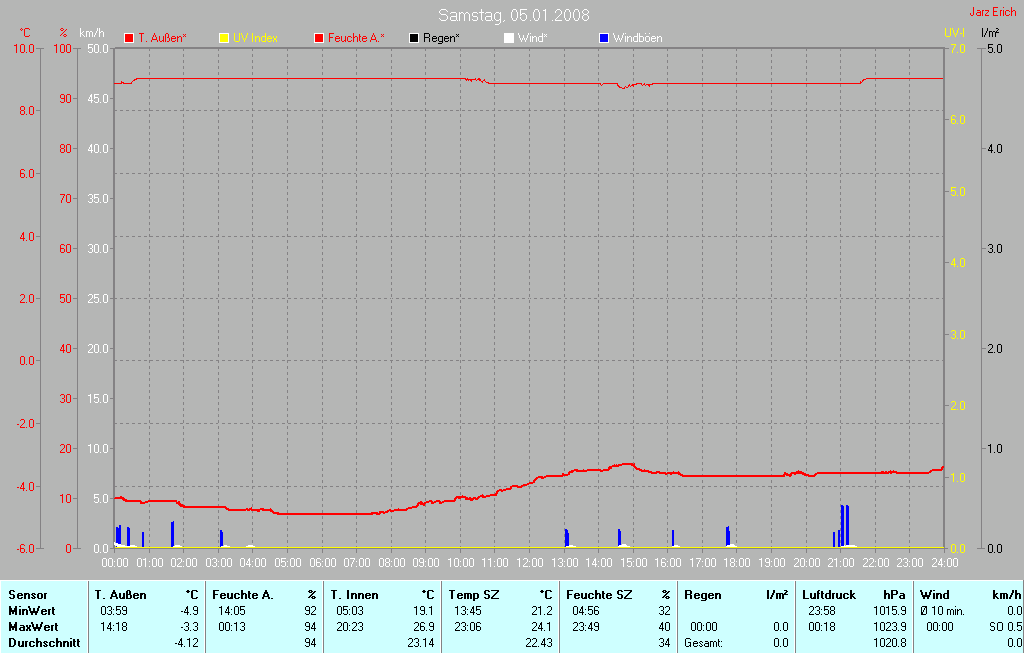Image resolution: width=1024 pixels, height=653 pixels.
Task: Click the white Wind legend square
Action: click(508, 38)
